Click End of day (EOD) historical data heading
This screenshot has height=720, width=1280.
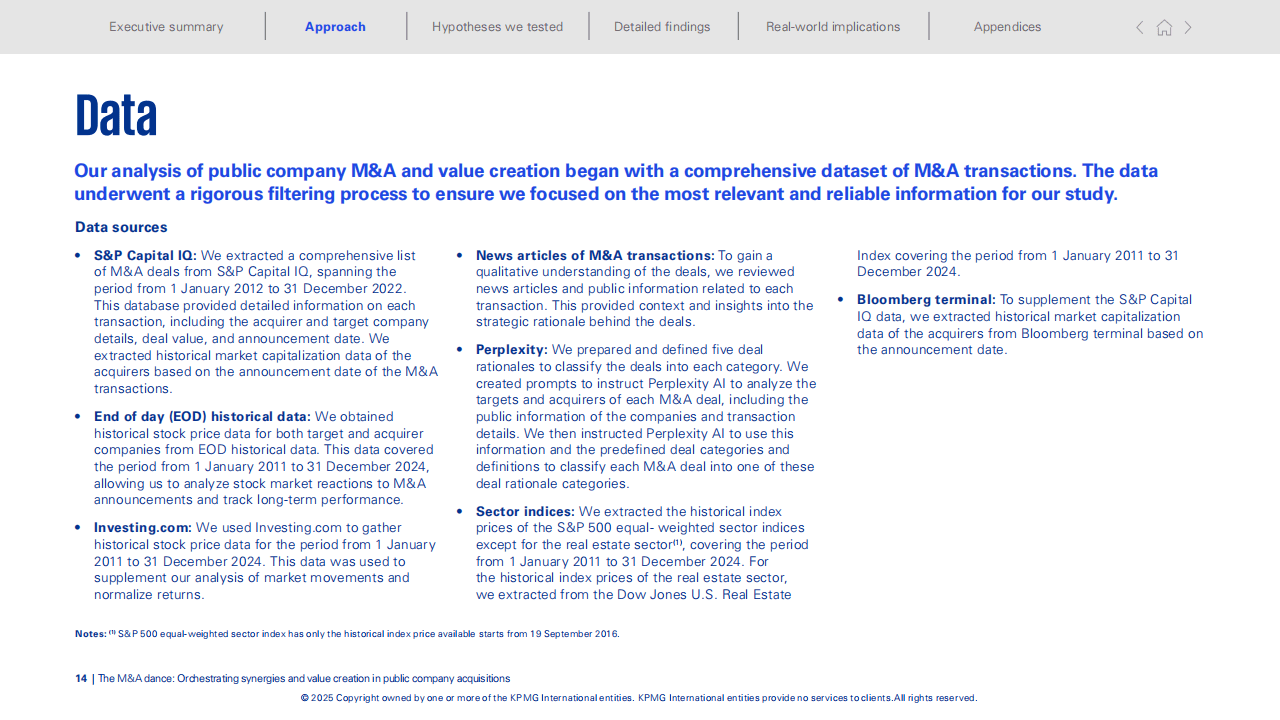[203, 416]
